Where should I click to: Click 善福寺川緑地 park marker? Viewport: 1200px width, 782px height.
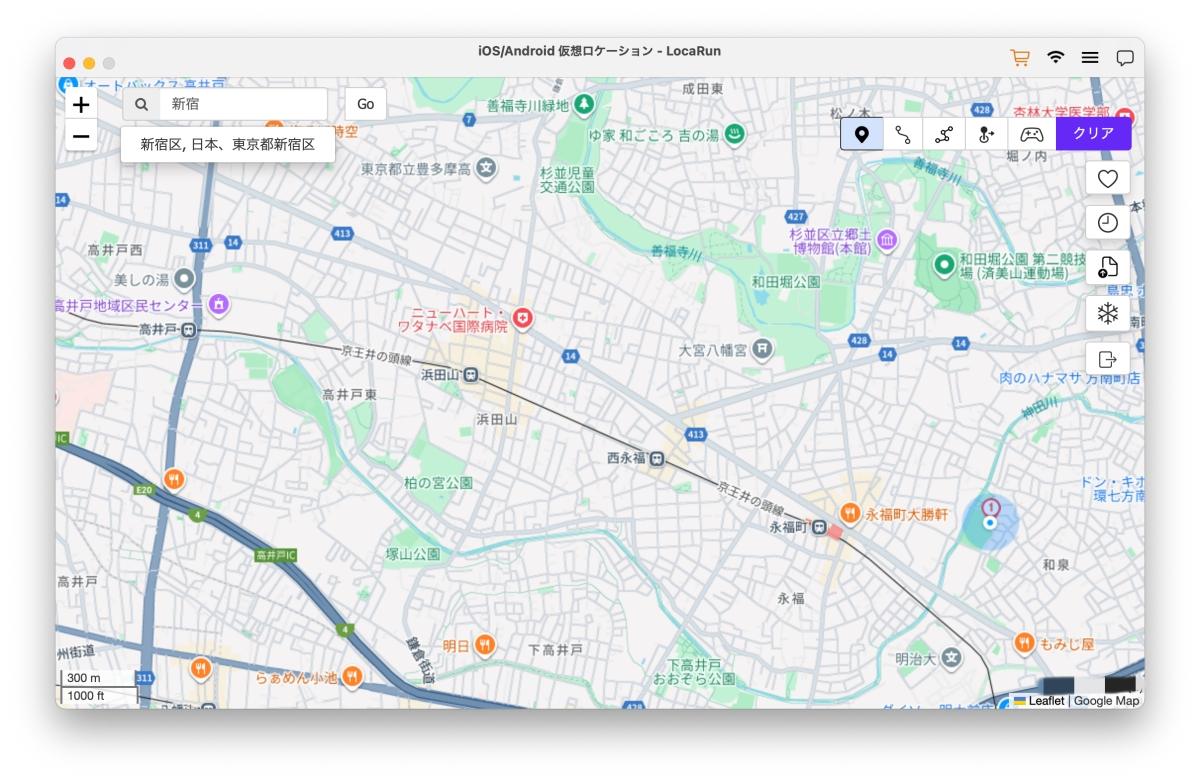pyautogui.click(x=583, y=104)
